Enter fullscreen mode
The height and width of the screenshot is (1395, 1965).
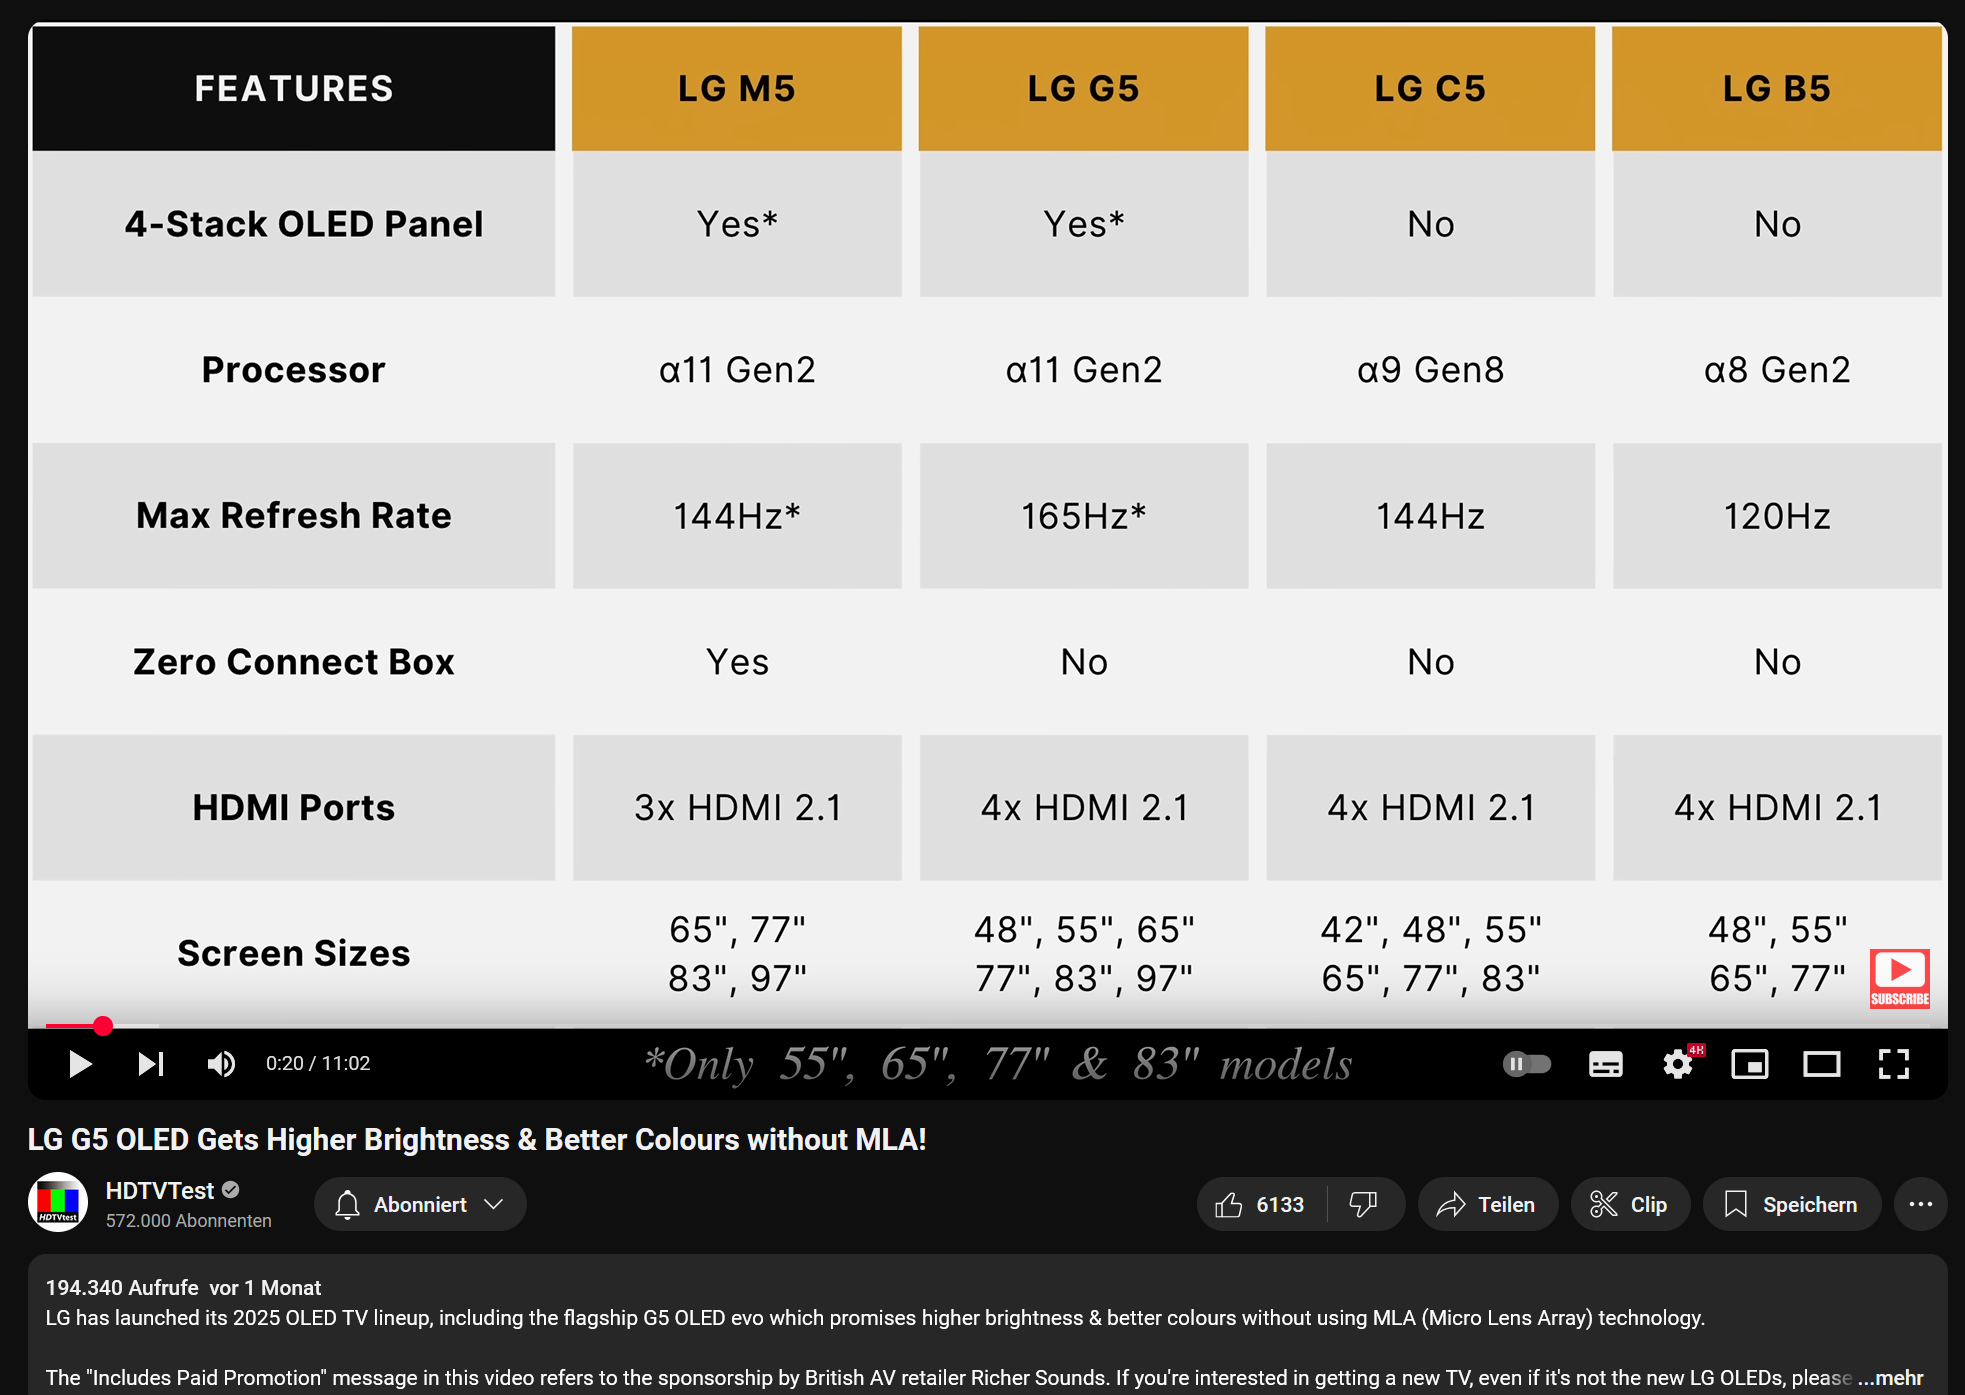tap(1893, 1064)
